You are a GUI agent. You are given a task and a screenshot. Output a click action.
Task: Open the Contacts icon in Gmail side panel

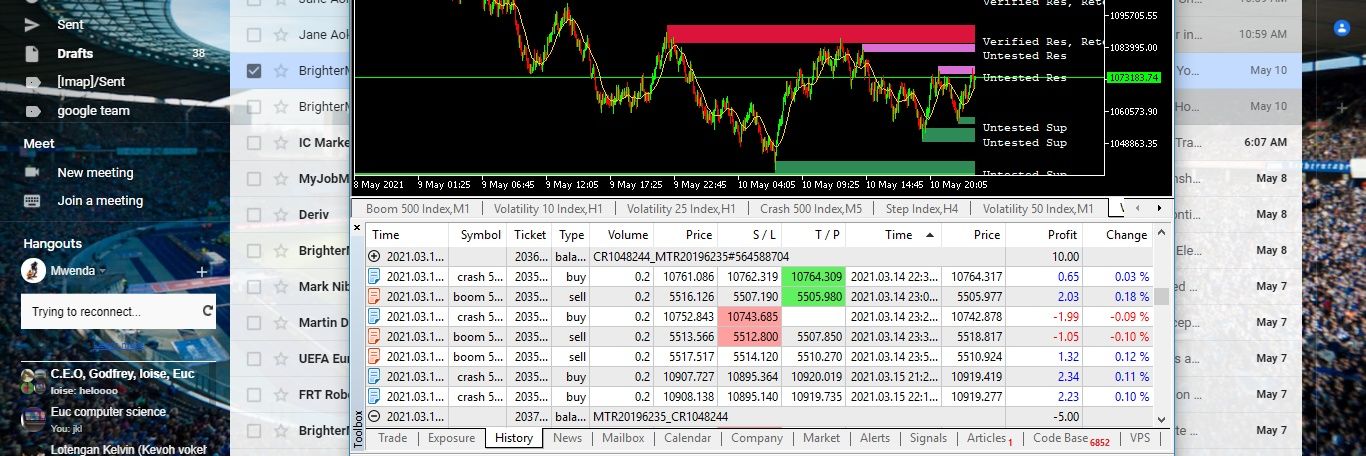click(x=1342, y=28)
